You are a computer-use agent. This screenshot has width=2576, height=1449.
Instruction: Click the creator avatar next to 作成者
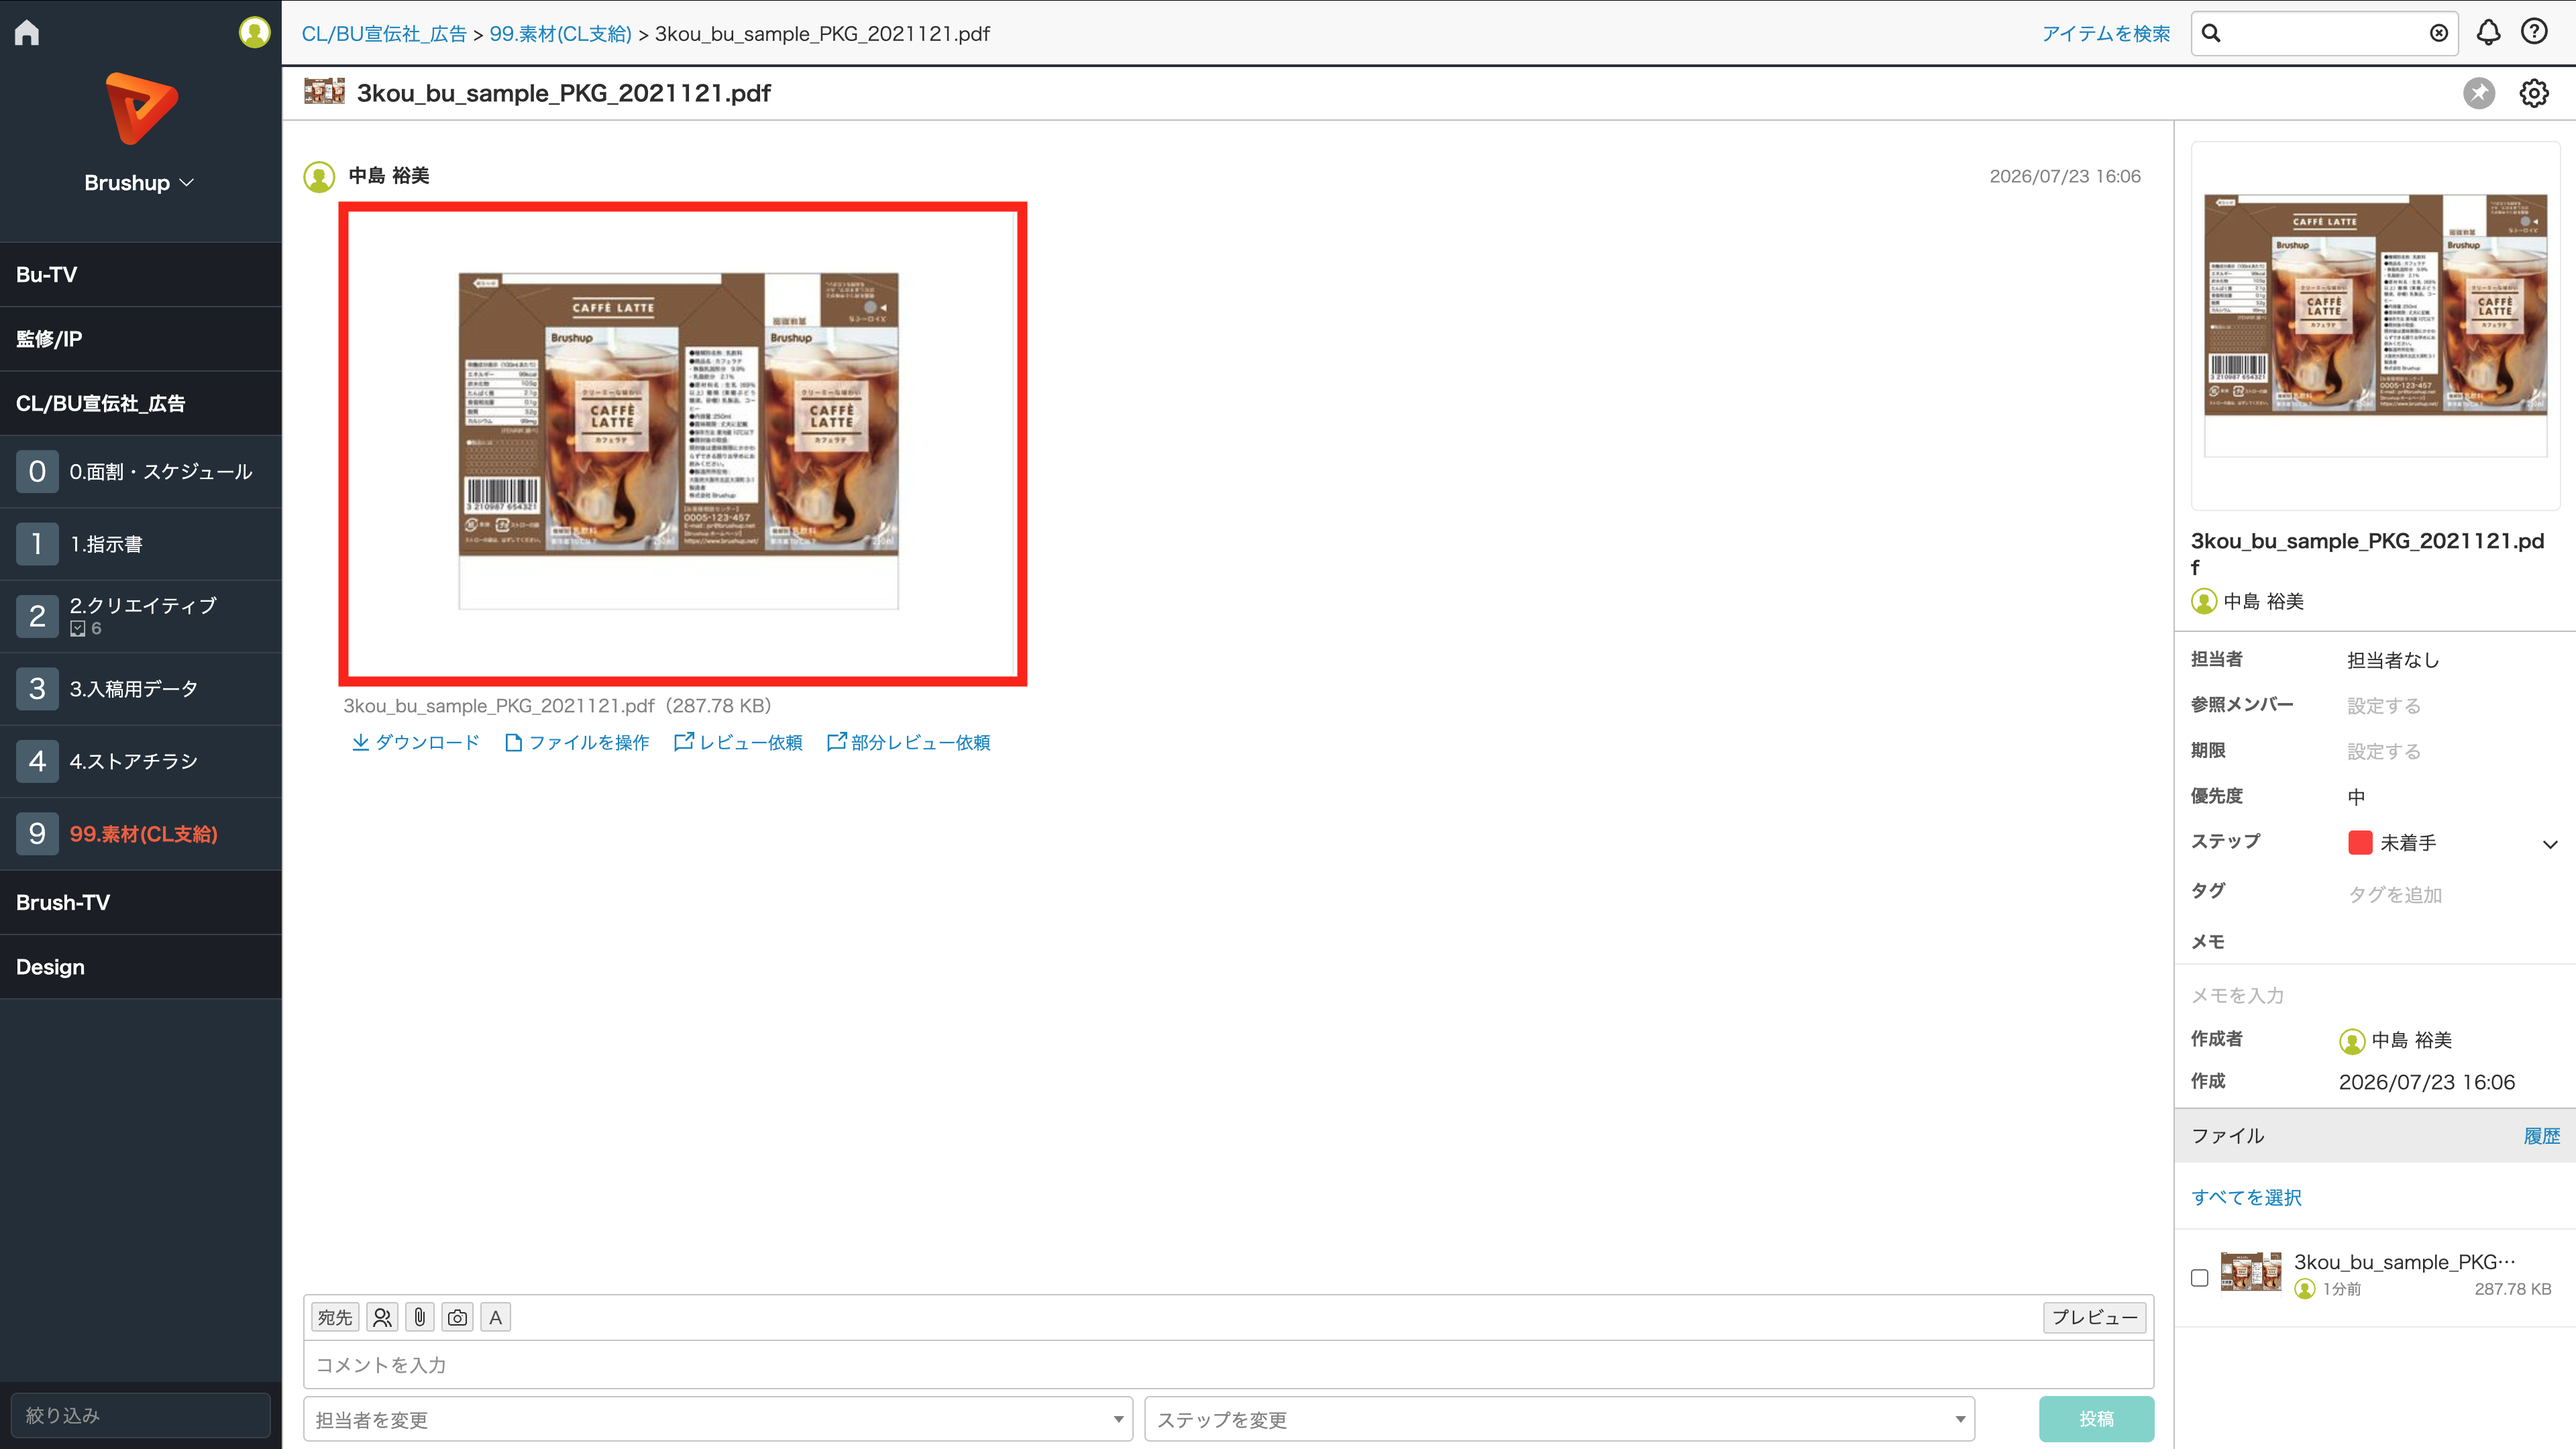2352,1041
